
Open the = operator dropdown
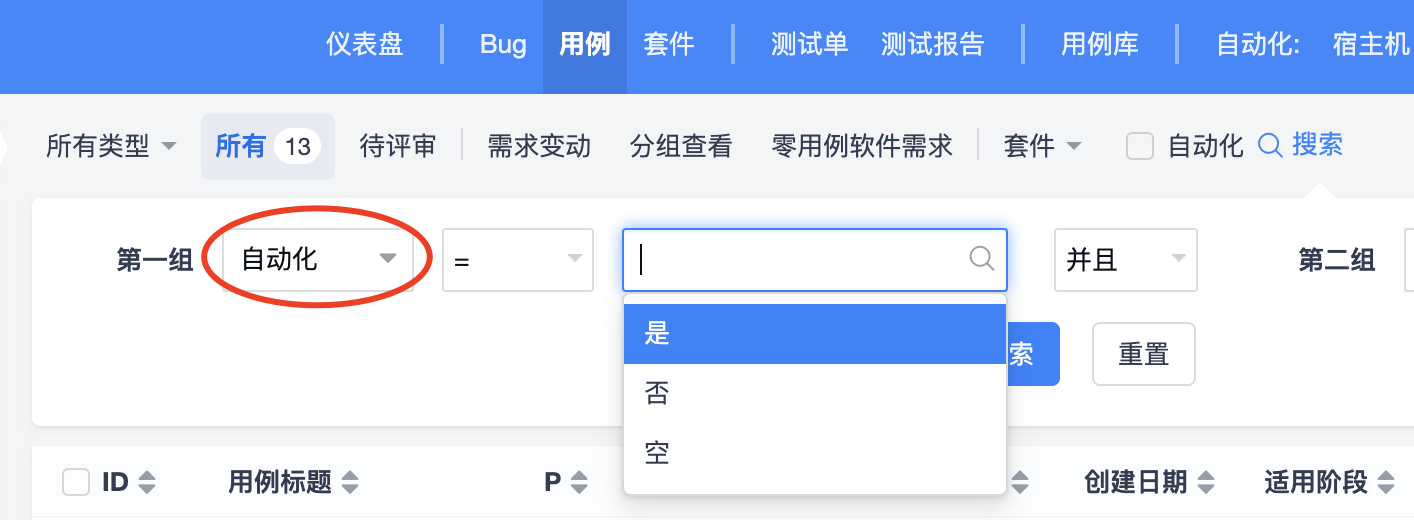pyautogui.click(x=518, y=260)
